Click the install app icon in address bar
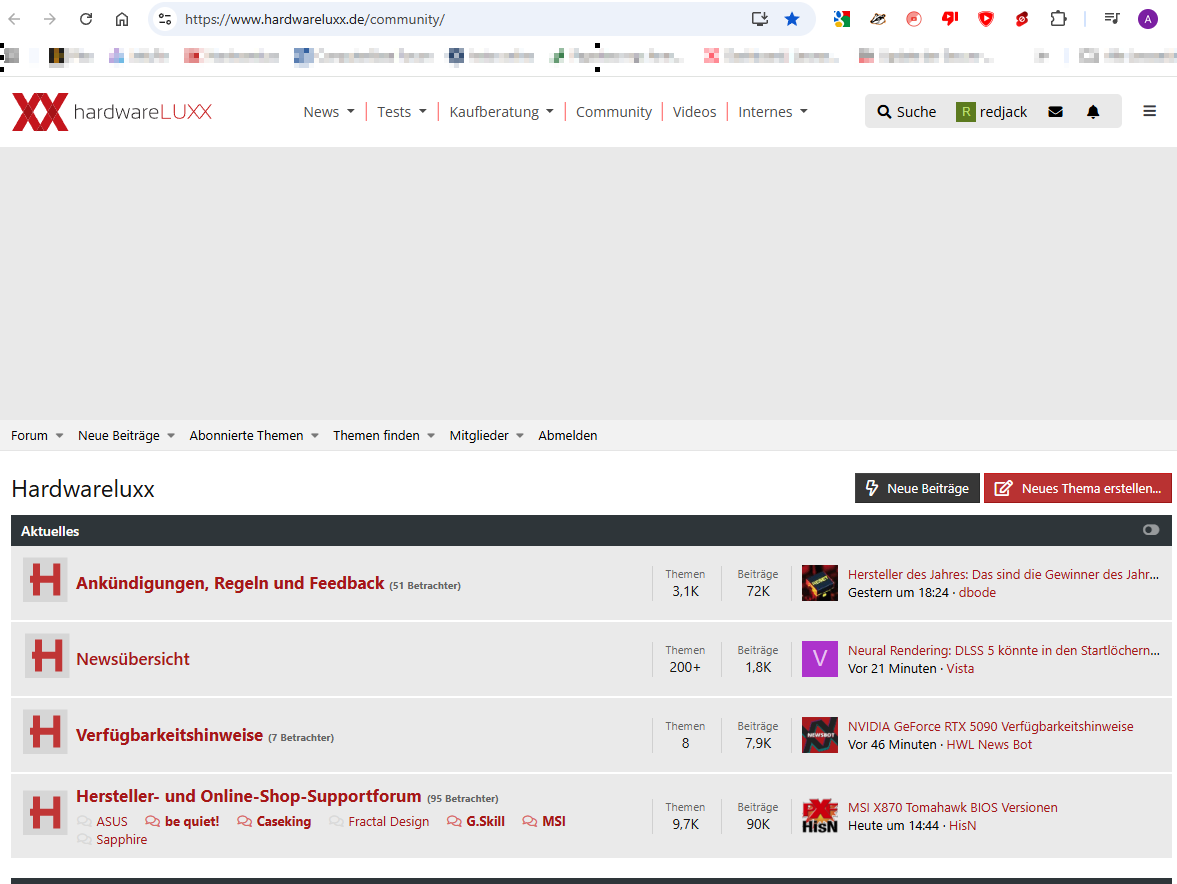The image size is (1177, 884). coord(760,19)
